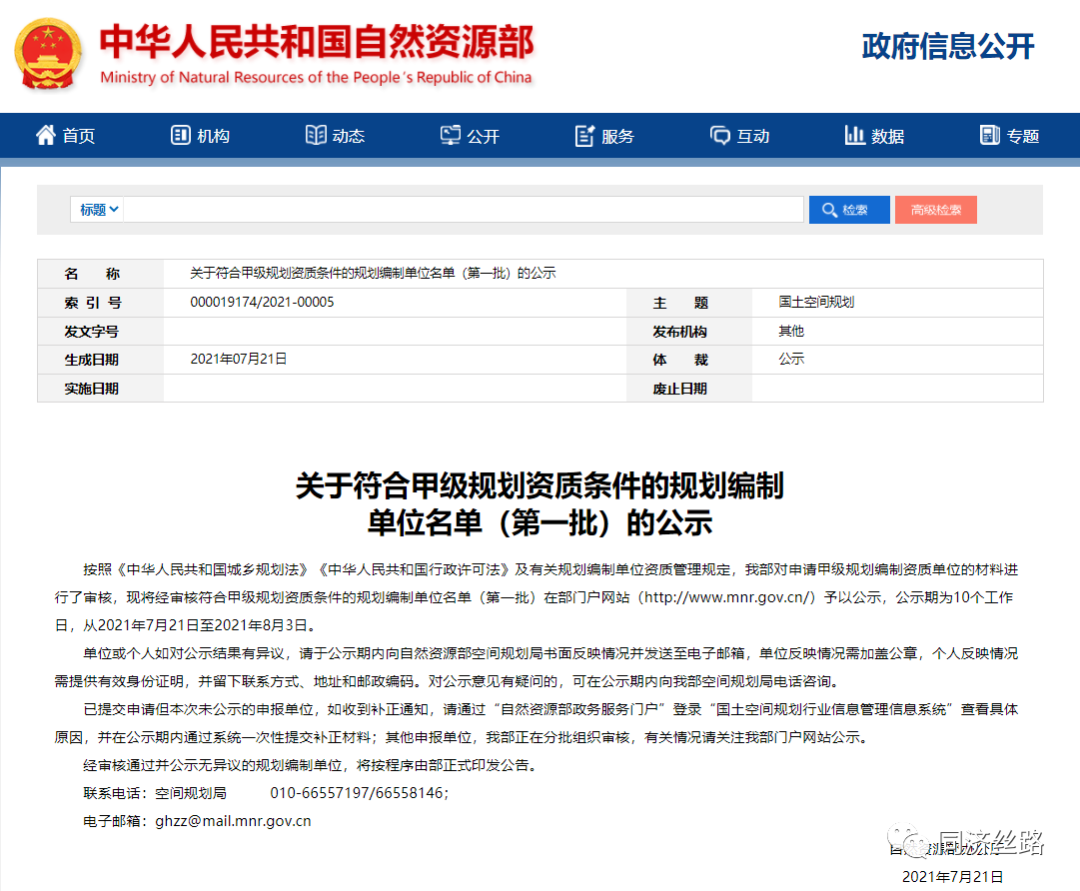Click the article headline 关于符合甲级规划资质条件
This screenshot has width=1080, height=891.
pyautogui.click(x=540, y=504)
